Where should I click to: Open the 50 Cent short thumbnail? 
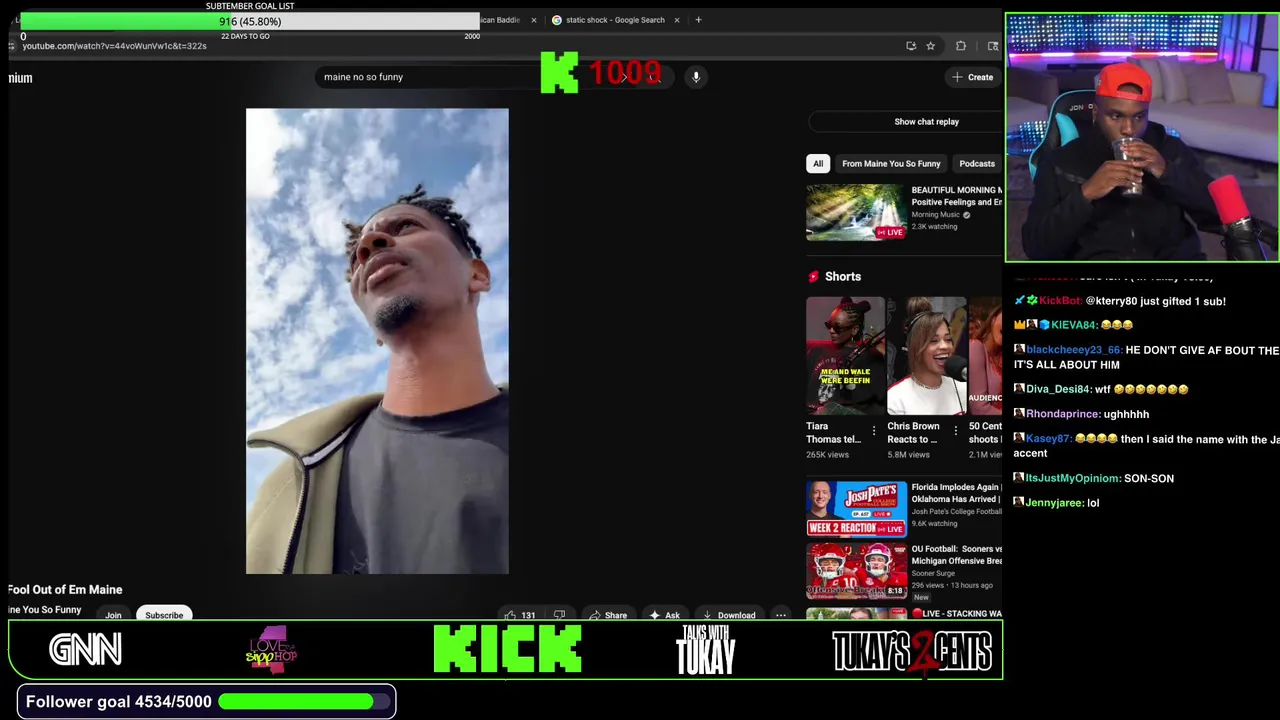[985, 356]
